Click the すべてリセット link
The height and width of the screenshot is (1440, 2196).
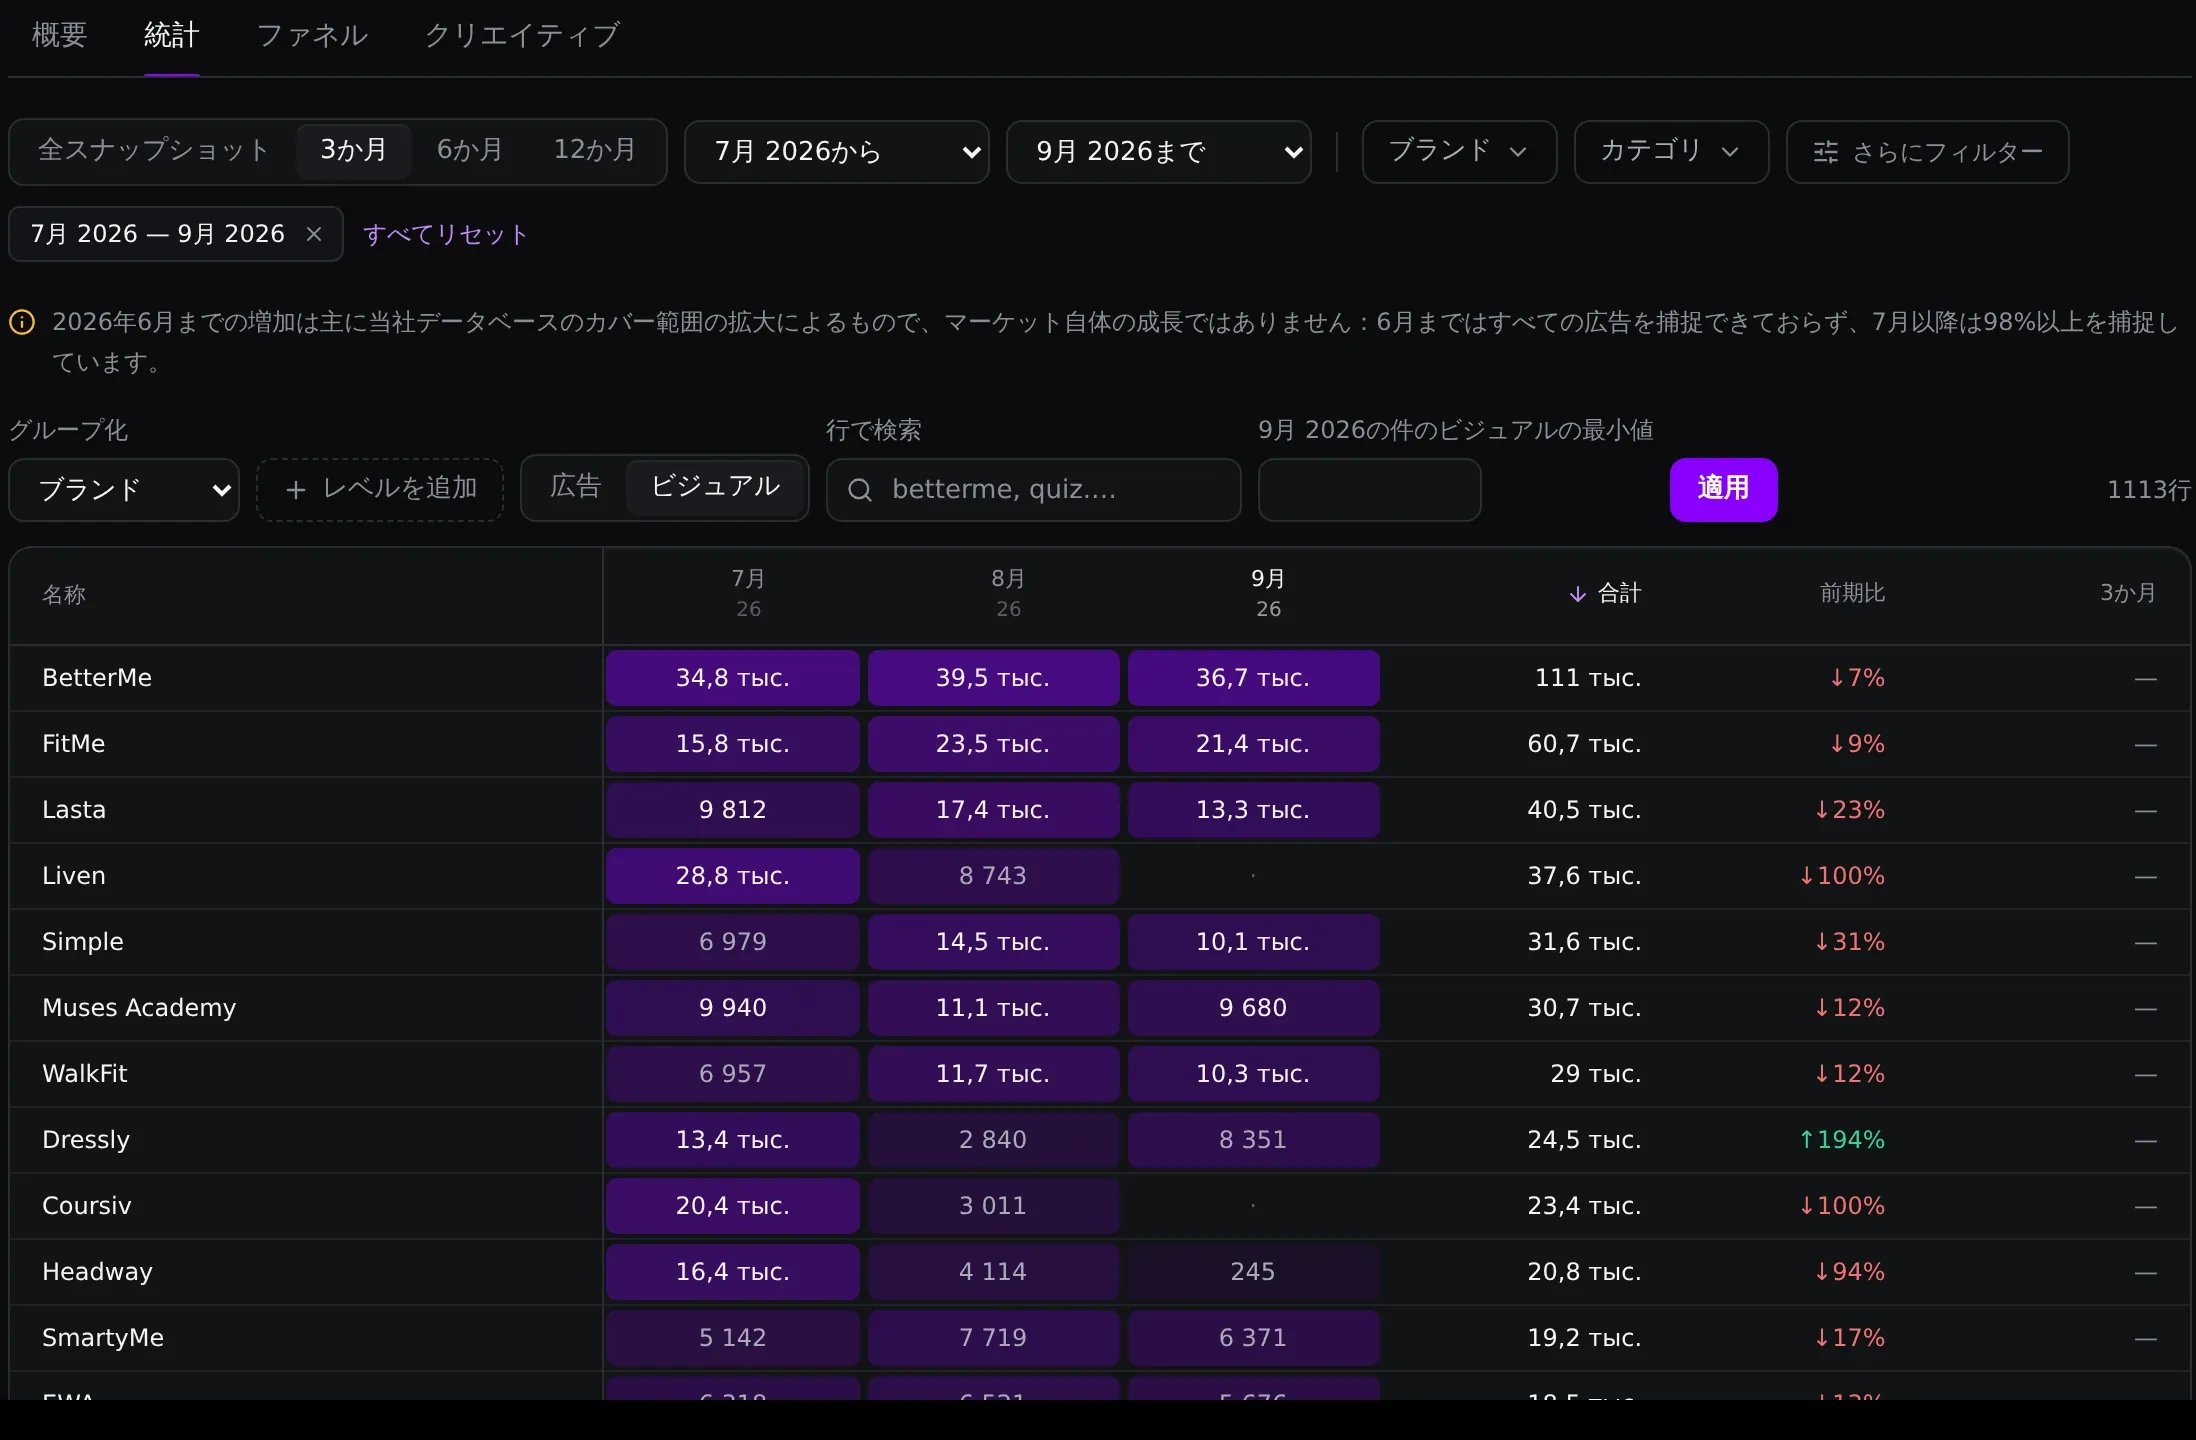pyautogui.click(x=445, y=235)
